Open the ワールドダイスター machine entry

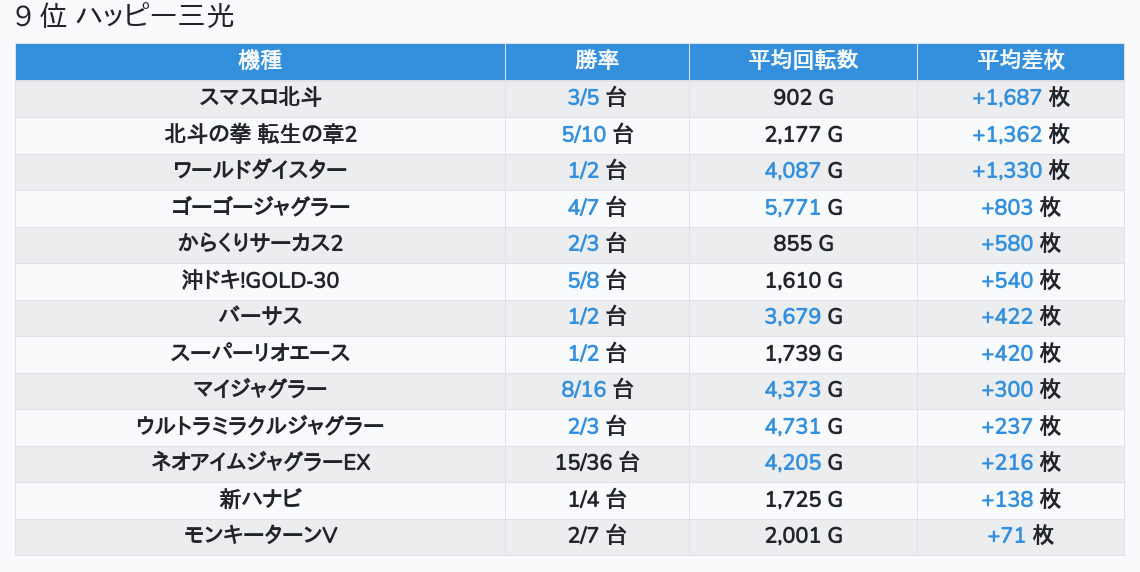pyautogui.click(x=260, y=170)
